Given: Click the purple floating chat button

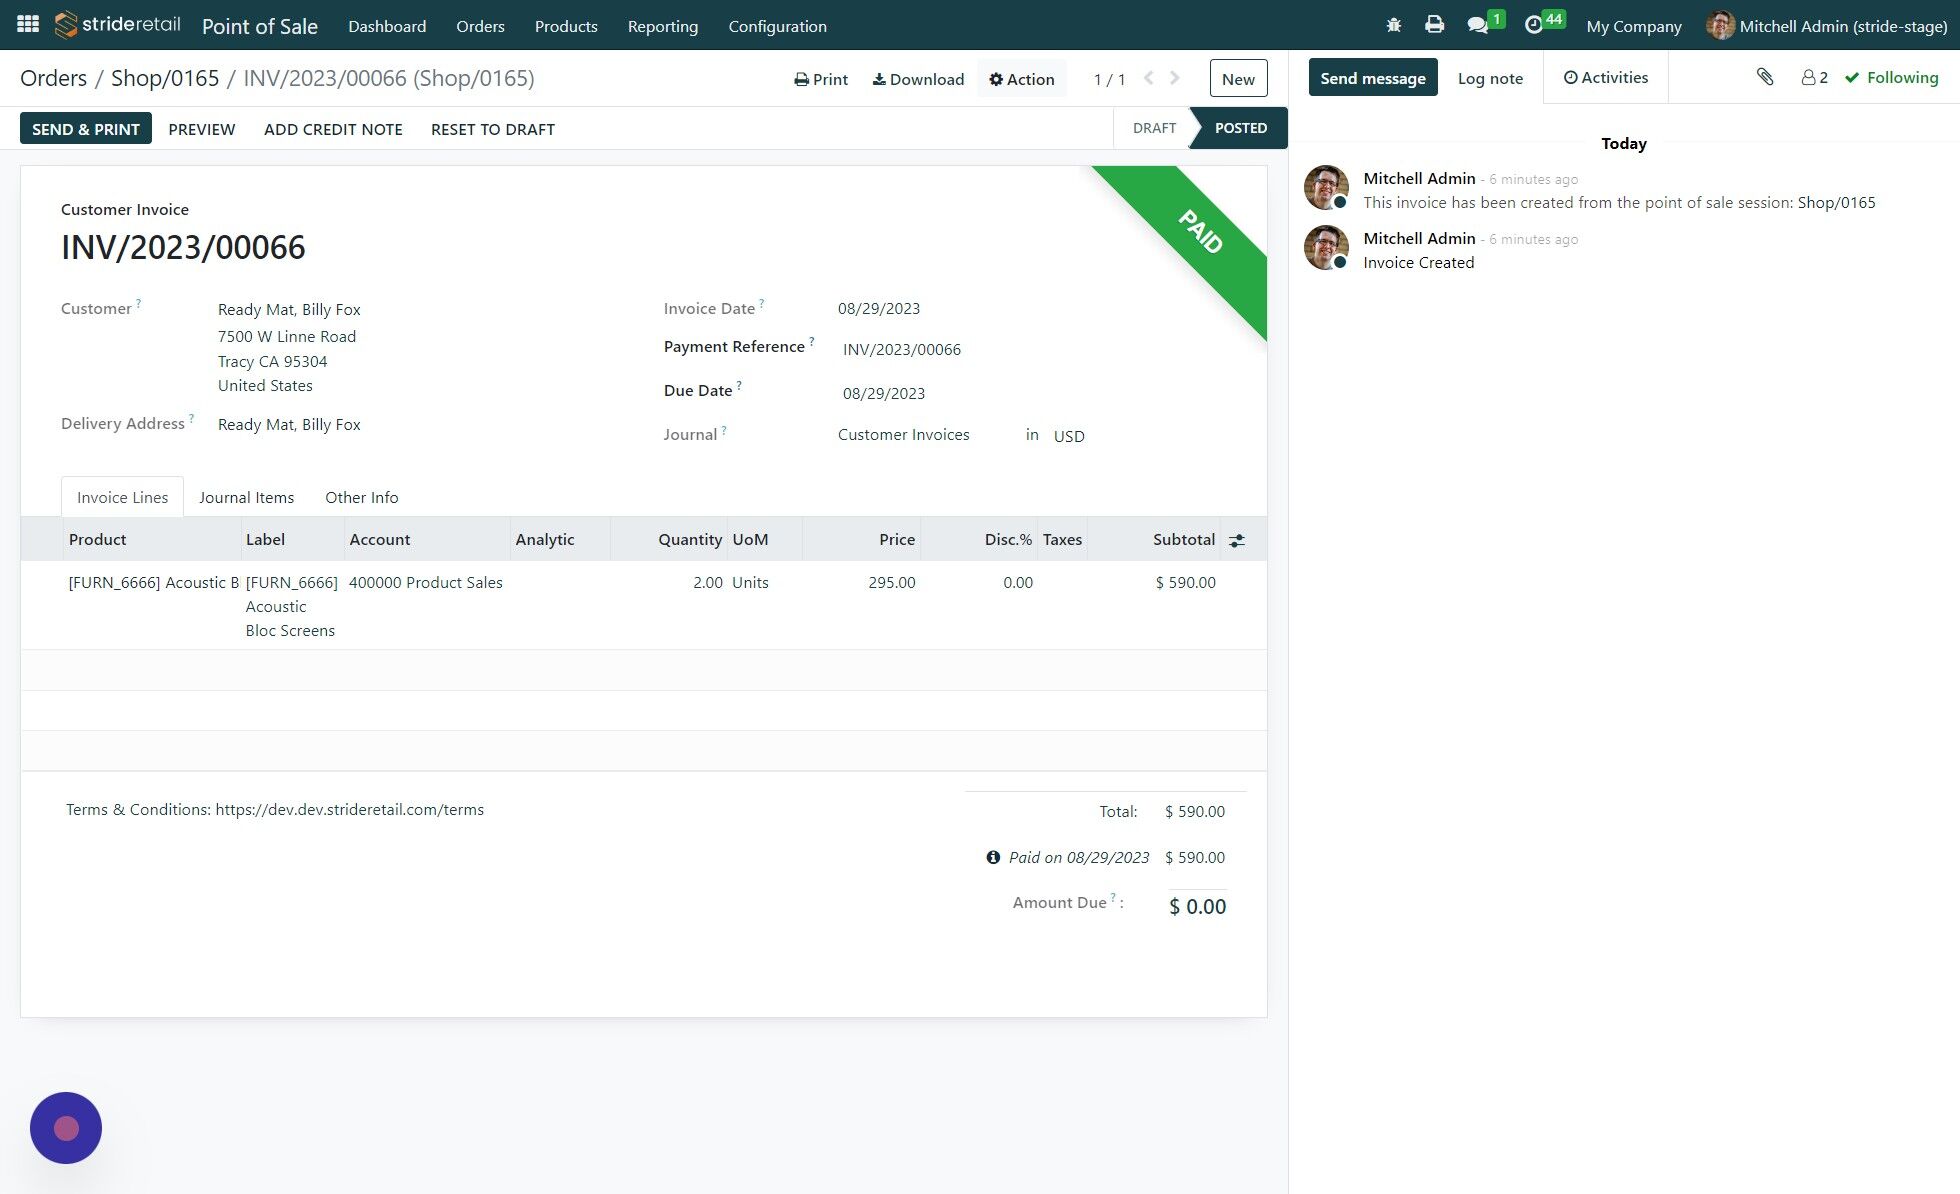Looking at the screenshot, I should pos(65,1127).
